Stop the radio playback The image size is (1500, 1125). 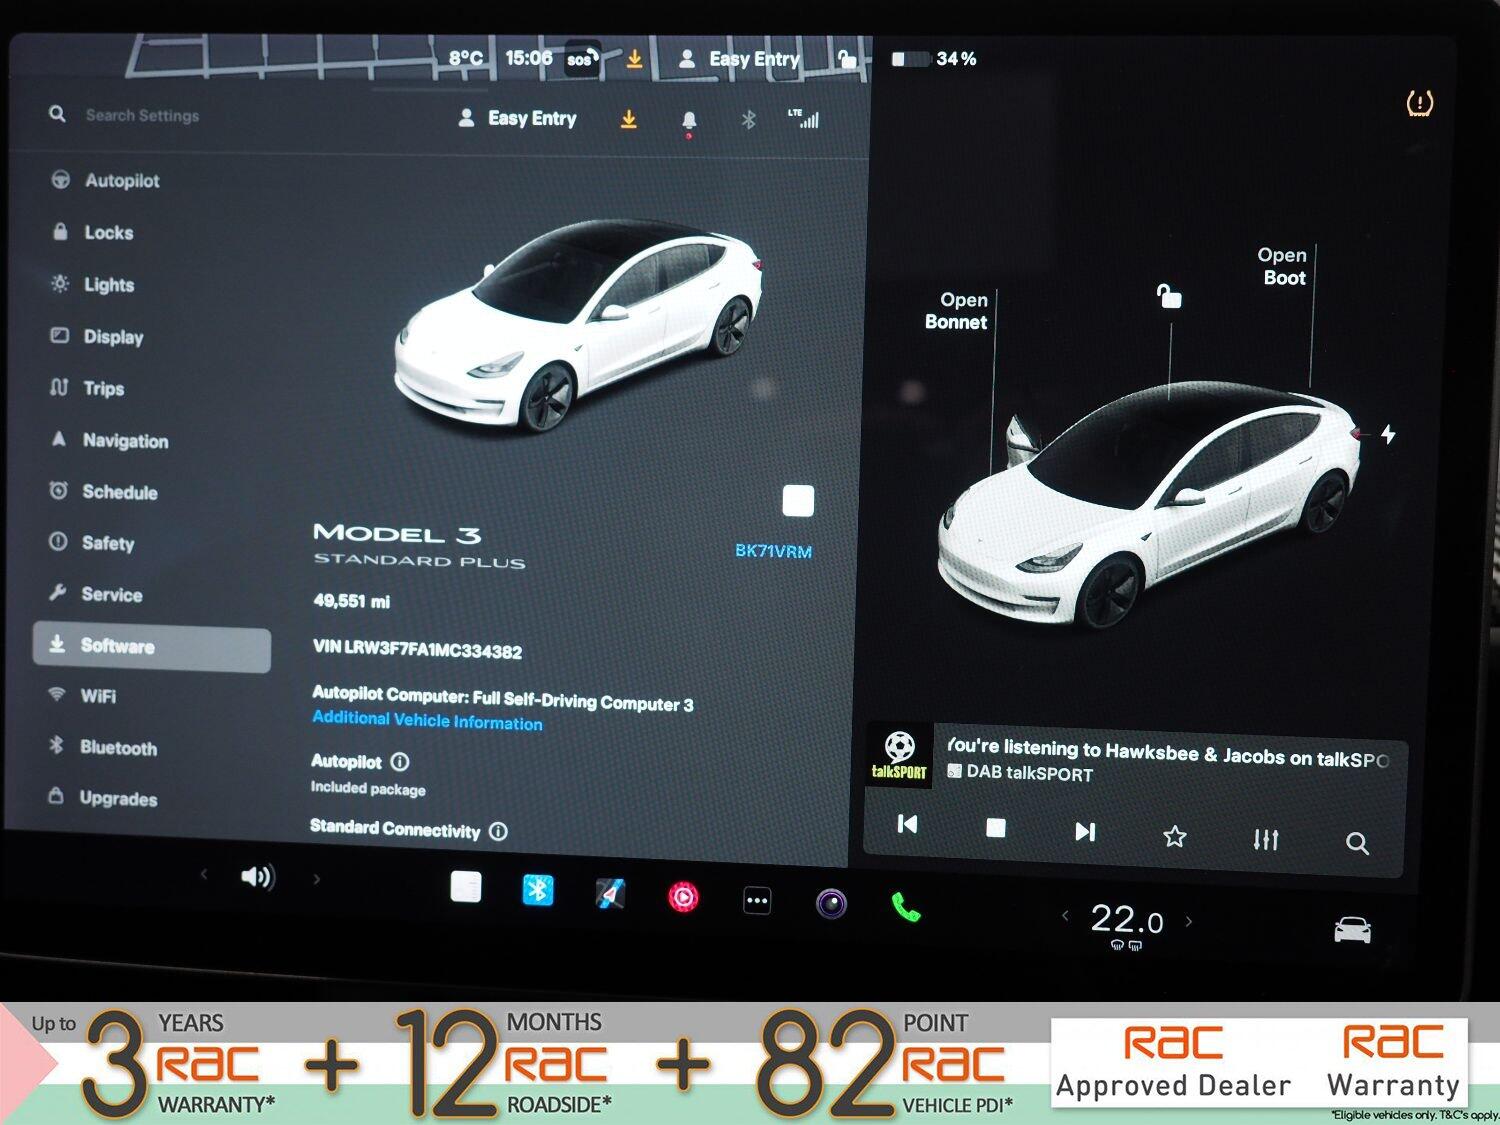coord(995,828)
